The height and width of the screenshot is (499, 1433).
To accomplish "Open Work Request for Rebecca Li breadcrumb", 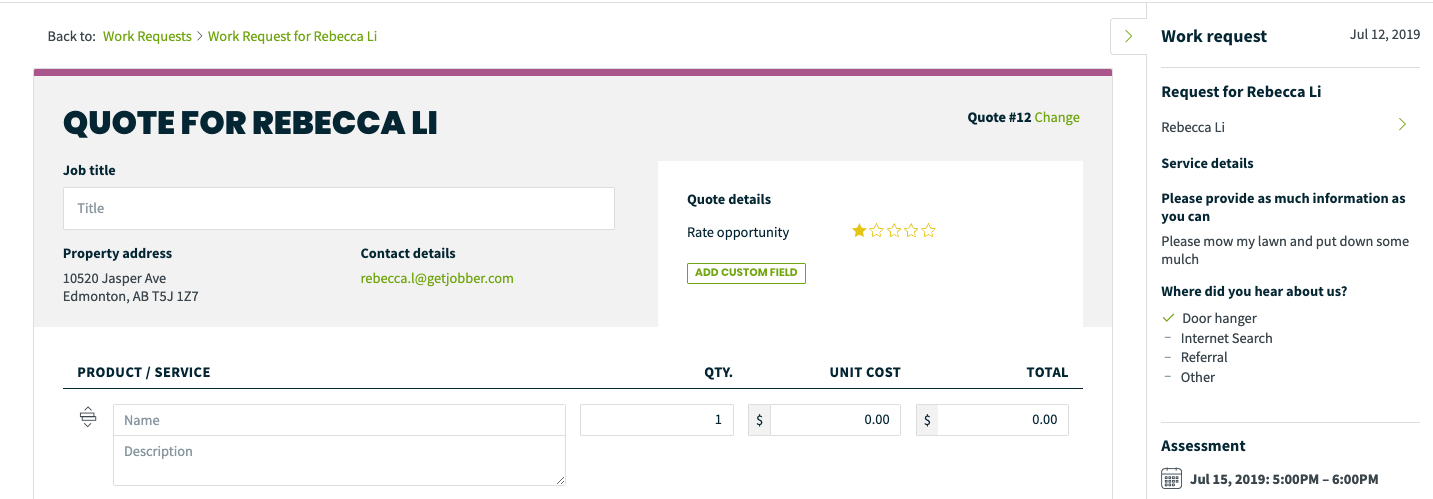I will tap(292, 36).
